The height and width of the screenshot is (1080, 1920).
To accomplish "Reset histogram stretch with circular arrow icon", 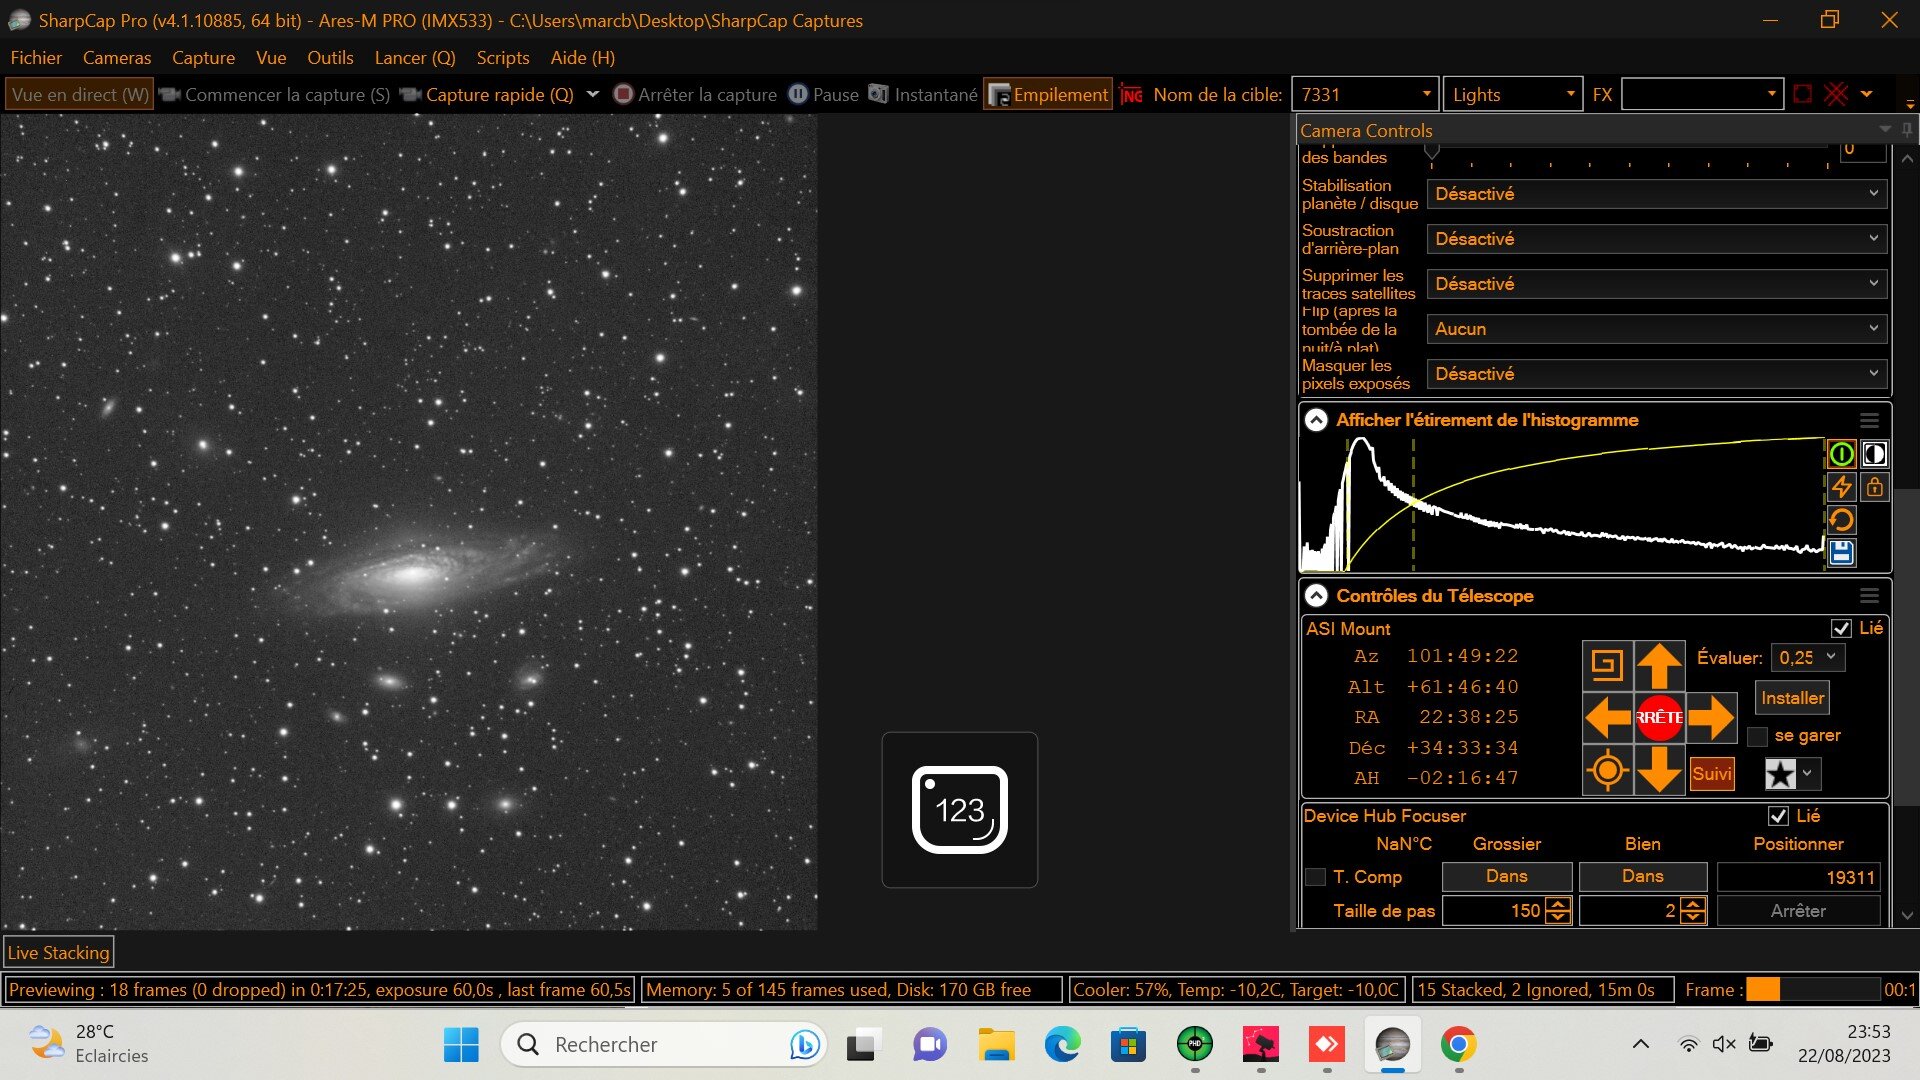I will pos(1841,520).
